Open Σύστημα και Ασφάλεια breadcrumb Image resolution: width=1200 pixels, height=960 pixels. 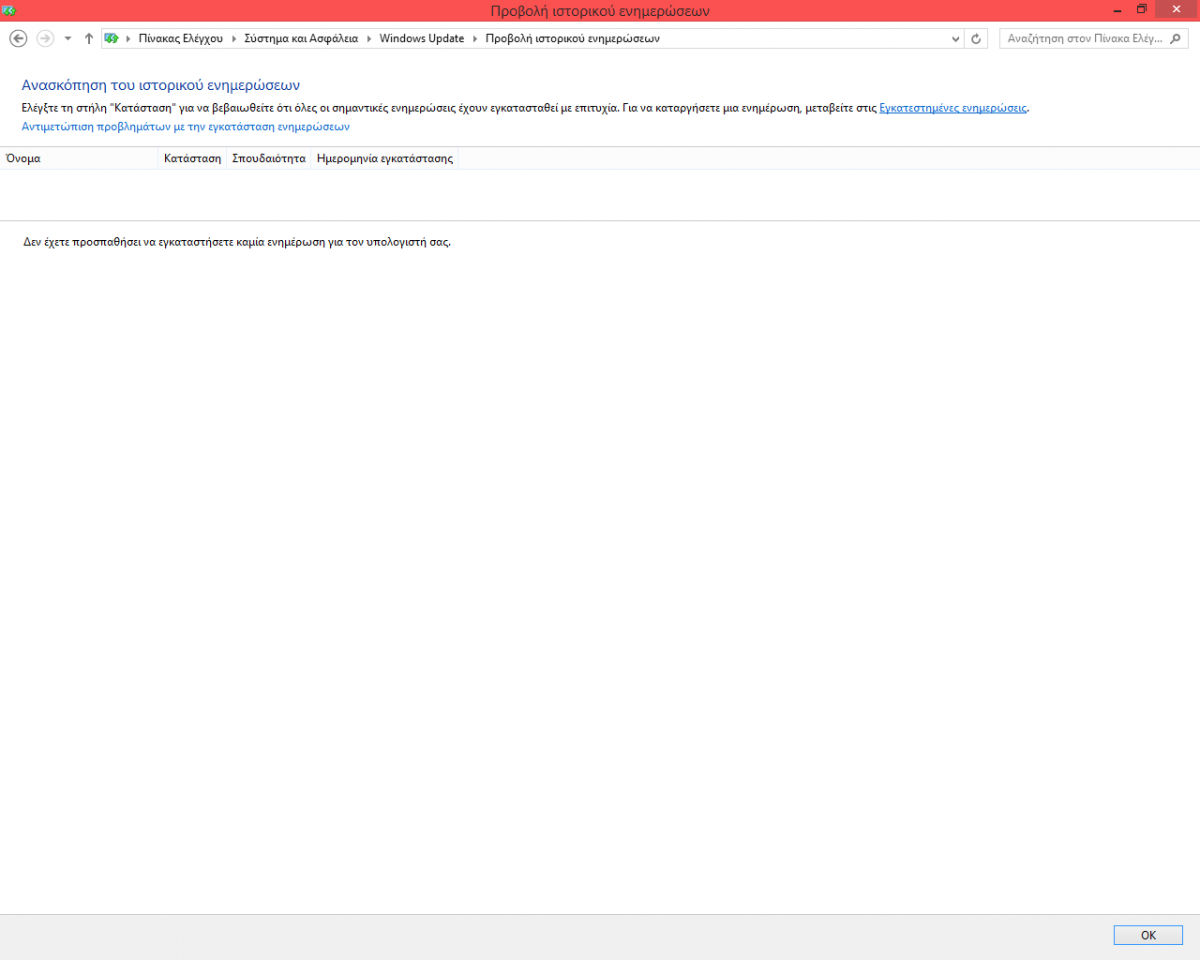pyautogui.click(x=301, y=39)
